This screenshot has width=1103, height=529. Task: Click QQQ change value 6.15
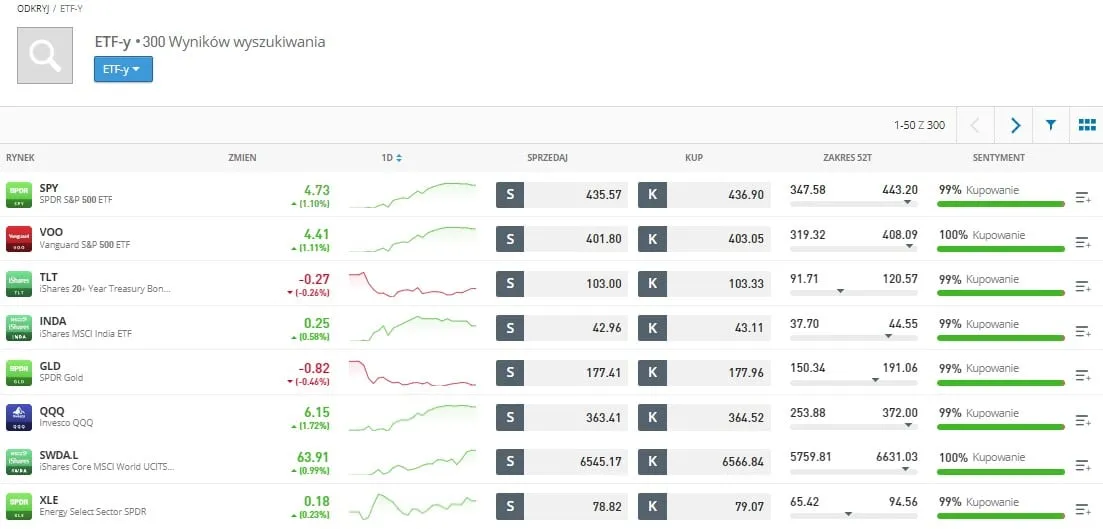[x=317, y=412]
